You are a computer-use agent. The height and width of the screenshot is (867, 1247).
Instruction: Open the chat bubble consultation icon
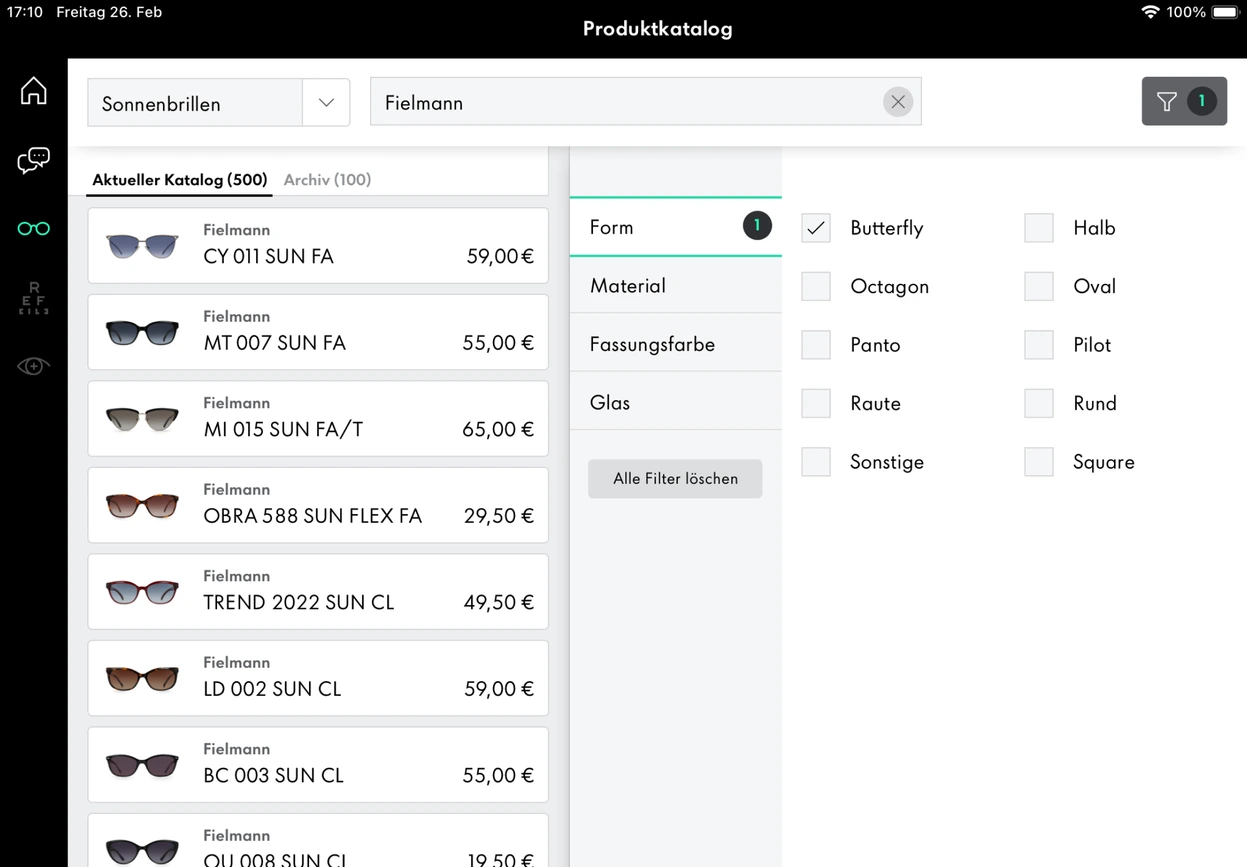[x=33, y=160]
